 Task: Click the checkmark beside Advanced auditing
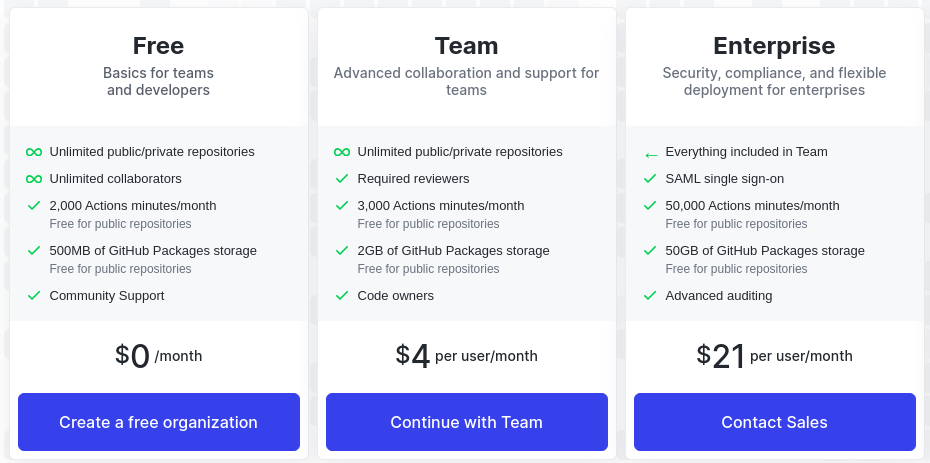point(650,295)
